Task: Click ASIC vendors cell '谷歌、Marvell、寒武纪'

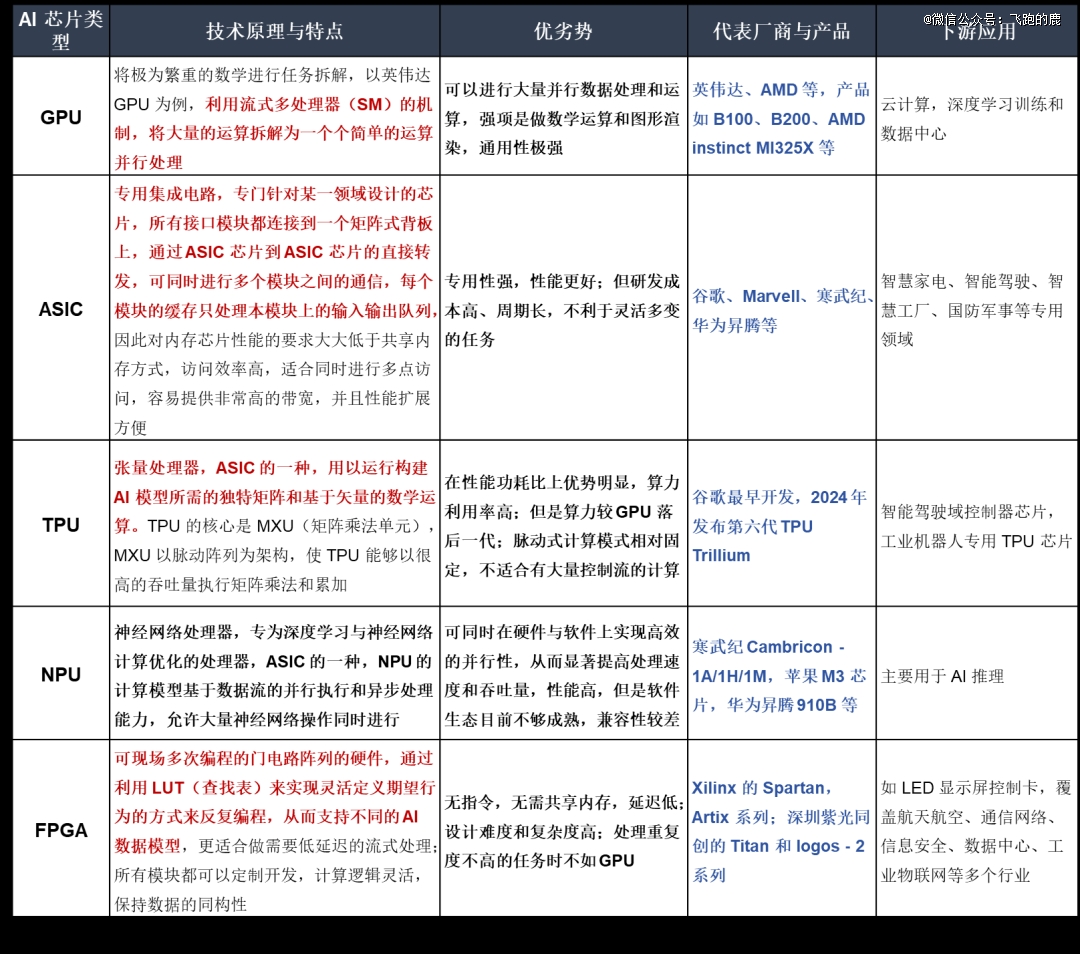Action: 782,308
